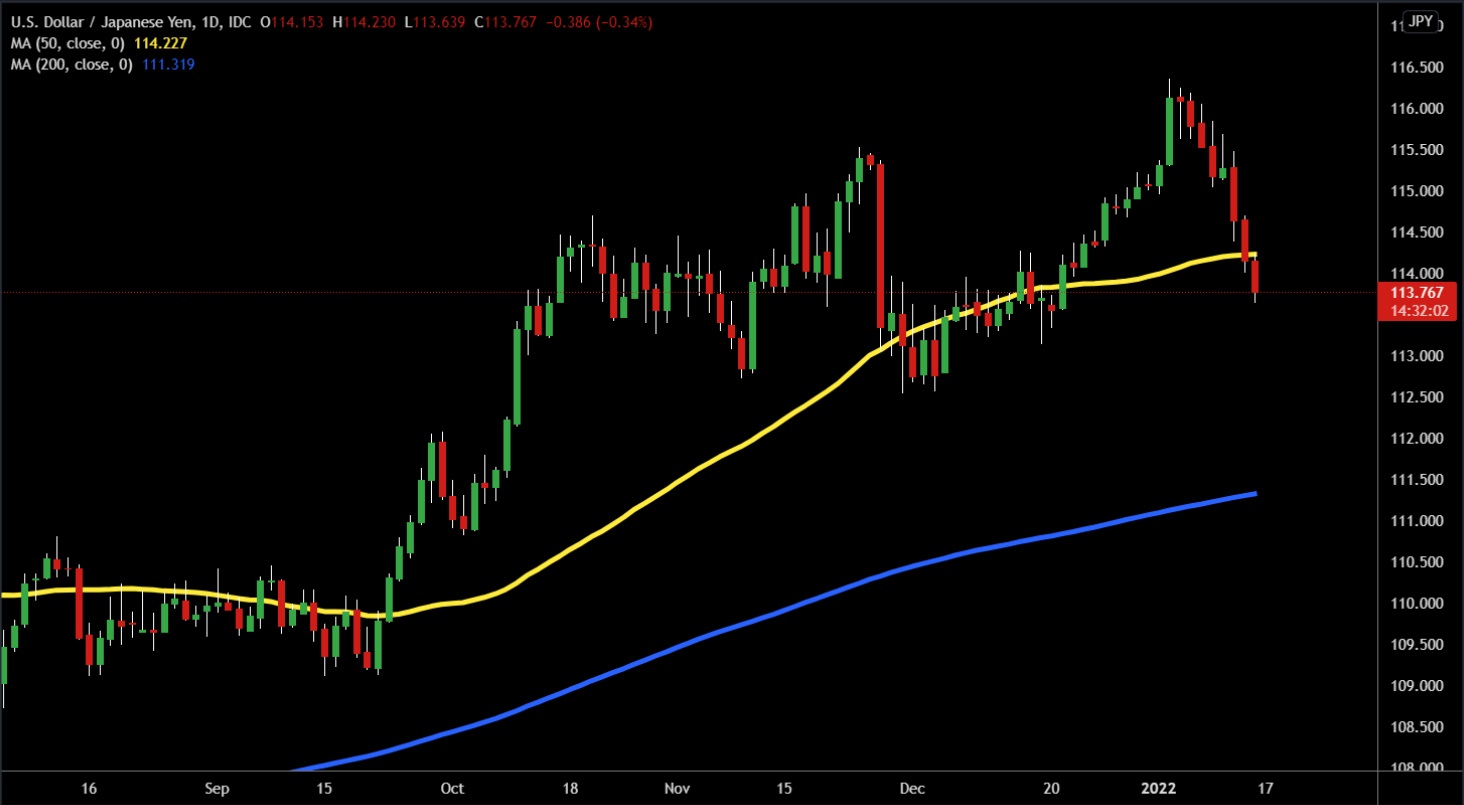Viewport: 1464px width, 805px height.
Task: Click the 108.500 price axis label
Action: click(1415, 727)
